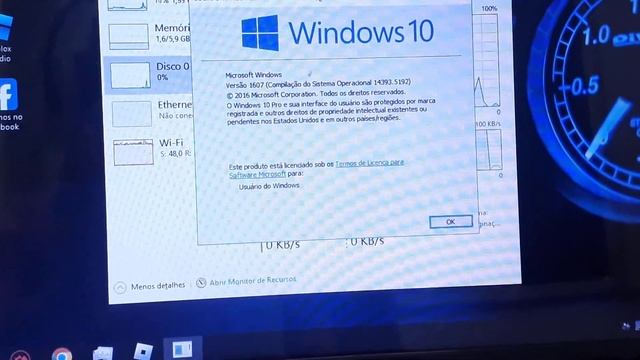Viewport: 640px width, 360px height.
Task: Click the Windows logo in the dialog
Action: point(260,33)
